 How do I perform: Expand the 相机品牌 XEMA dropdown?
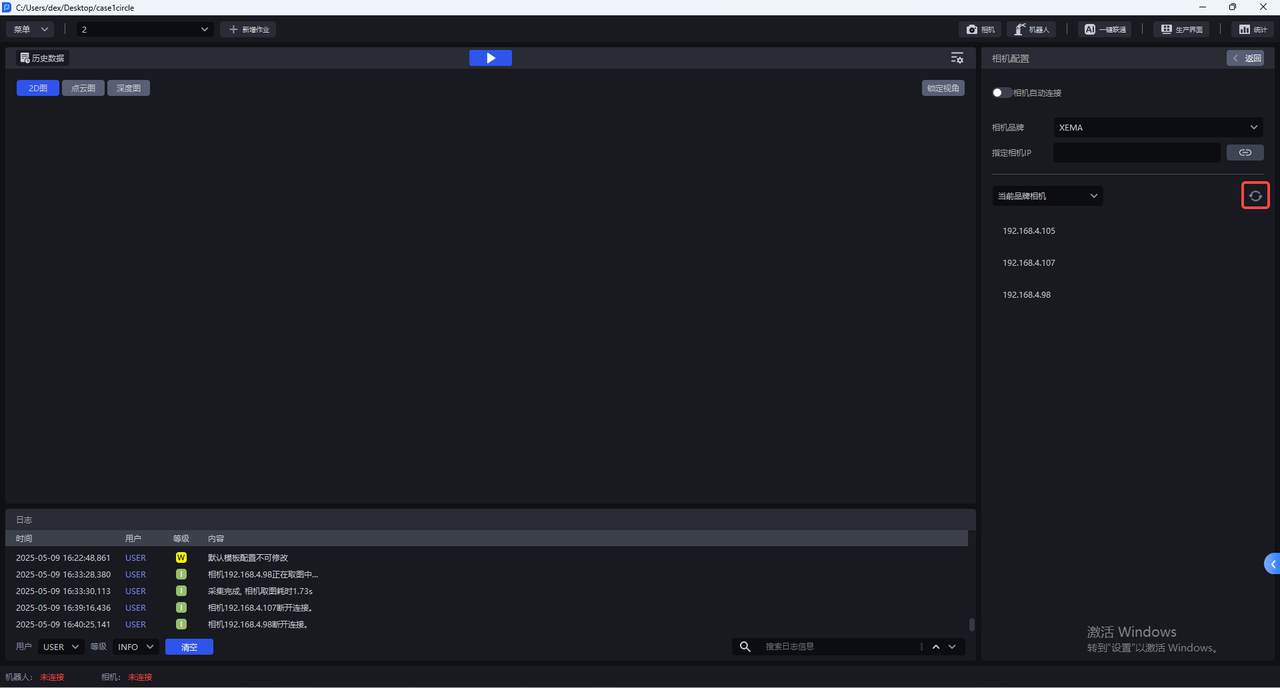[1158, 128]
